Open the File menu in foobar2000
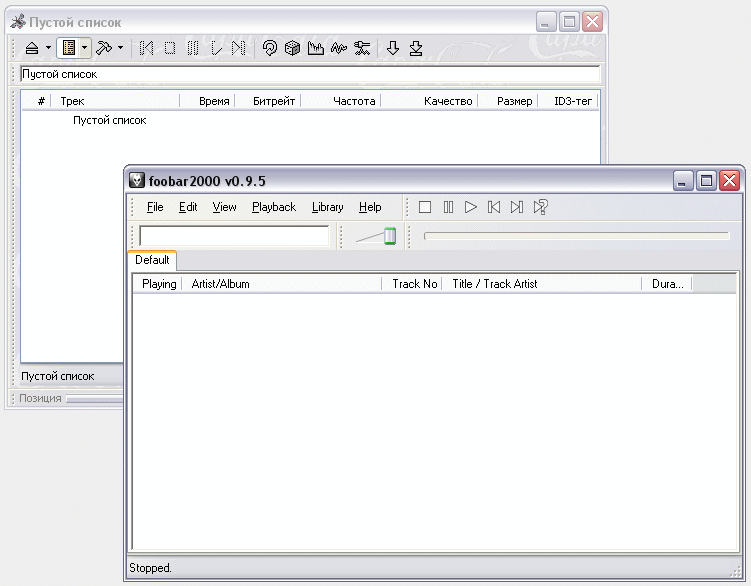 tap(155, 207)
